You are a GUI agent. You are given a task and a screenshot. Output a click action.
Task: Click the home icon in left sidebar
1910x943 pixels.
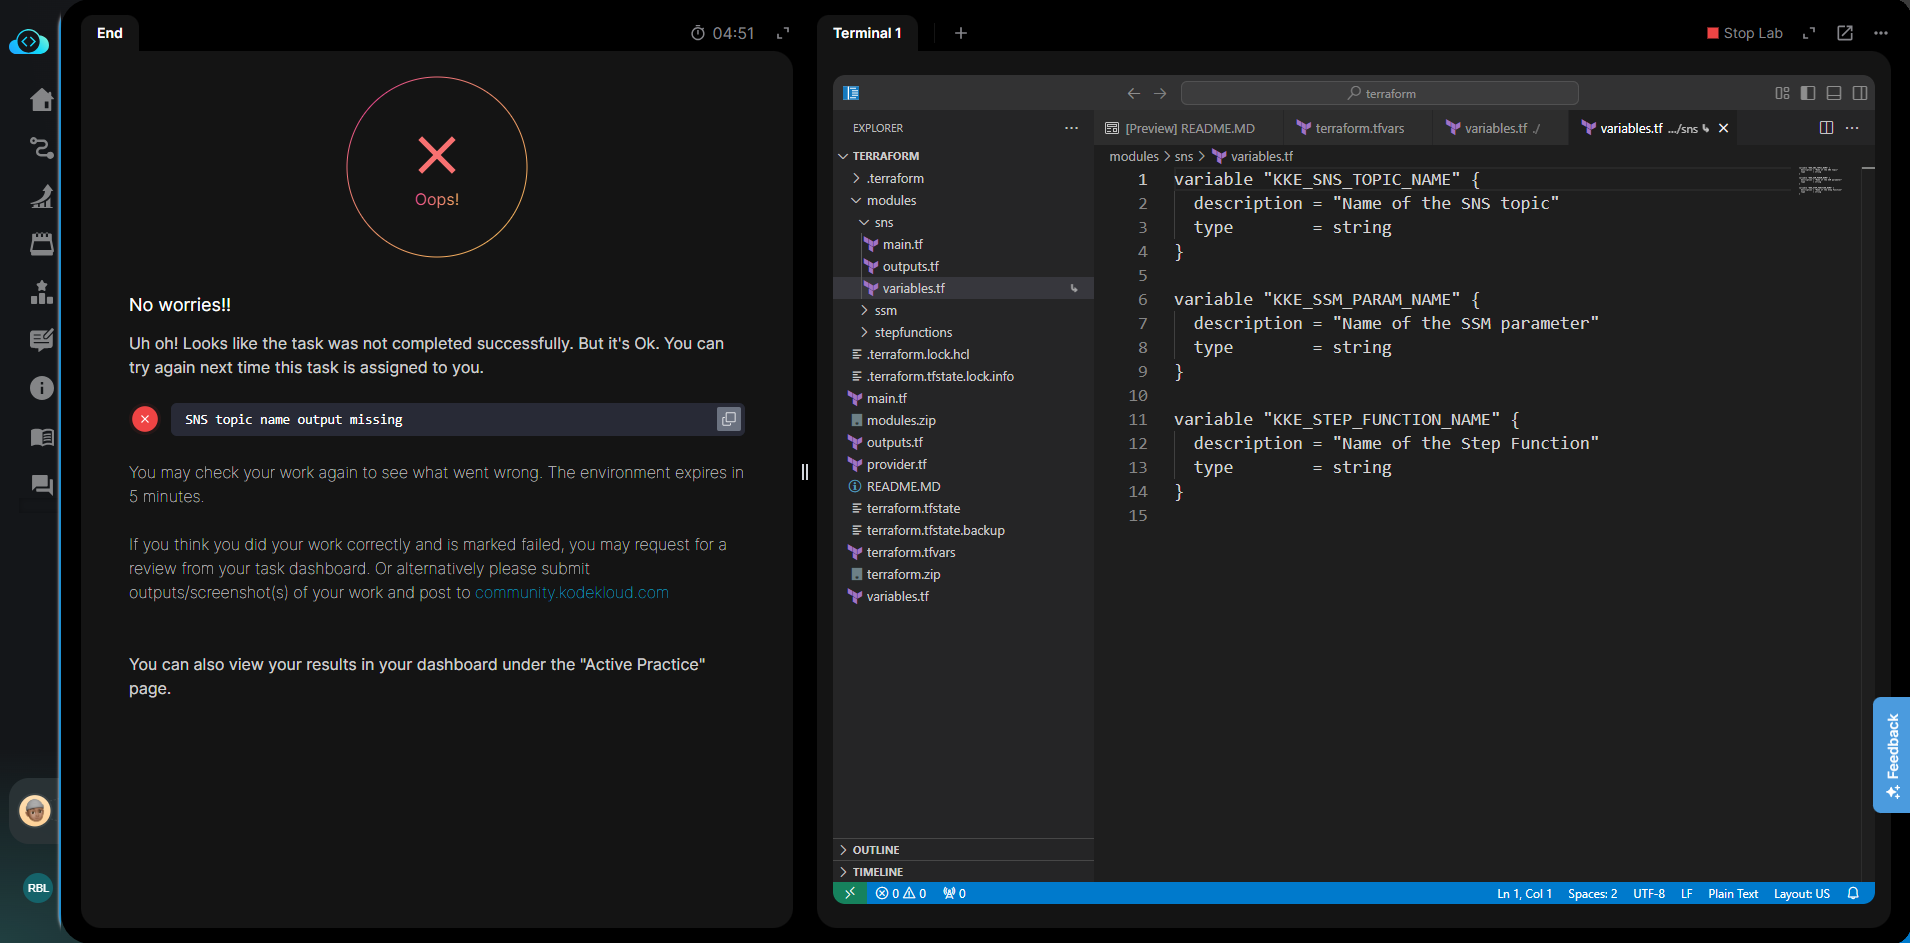pyautogui.click(x=41, y=100)
